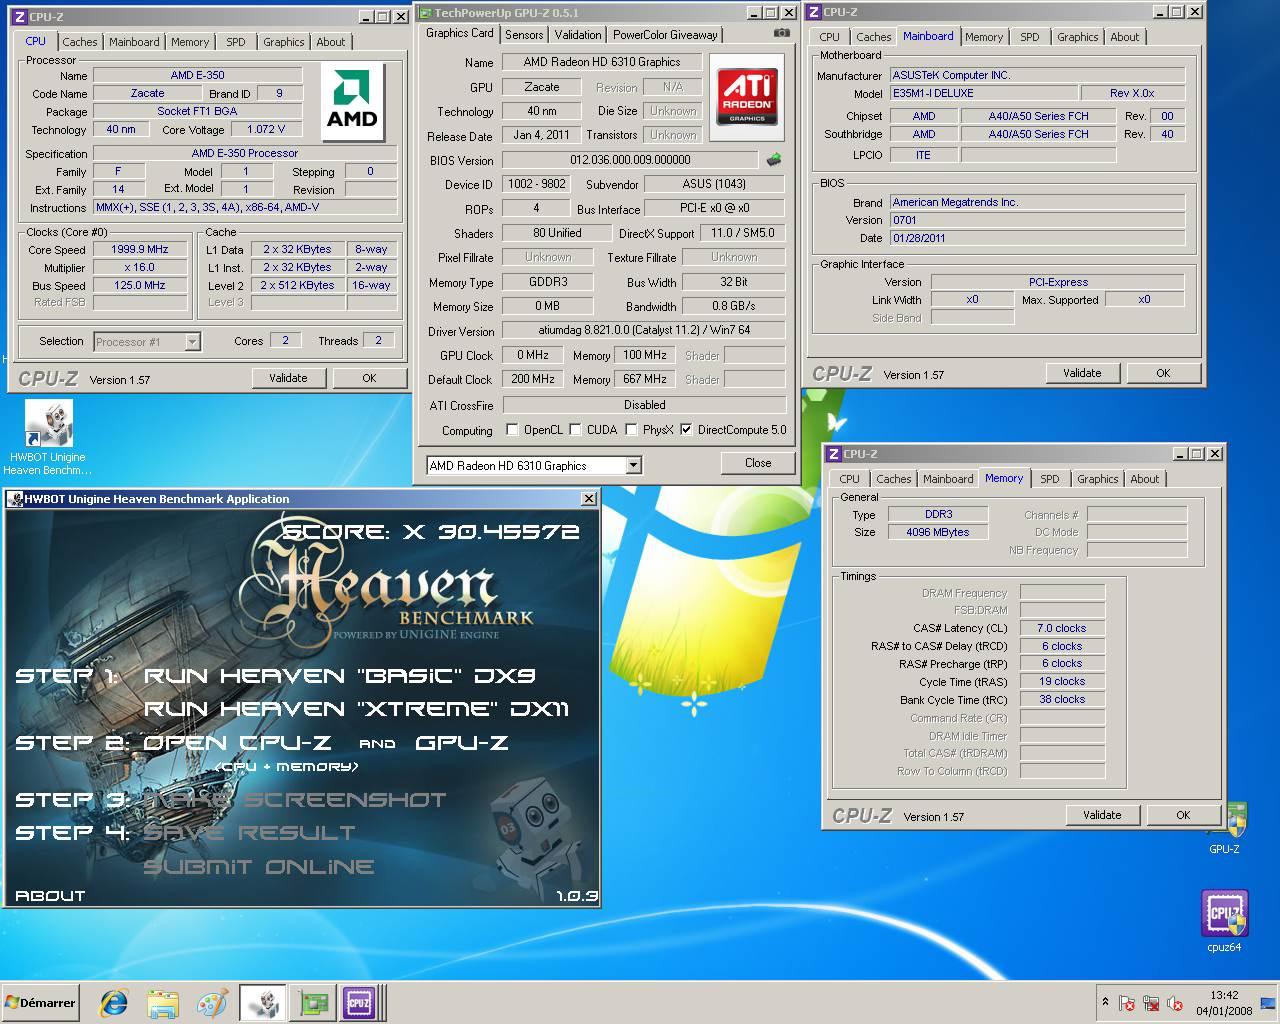Image resolution: width=1280 pixels, height=1024 pixels.
Task: Click Close button in GPU-Z
Action: [x=758, y=463]
